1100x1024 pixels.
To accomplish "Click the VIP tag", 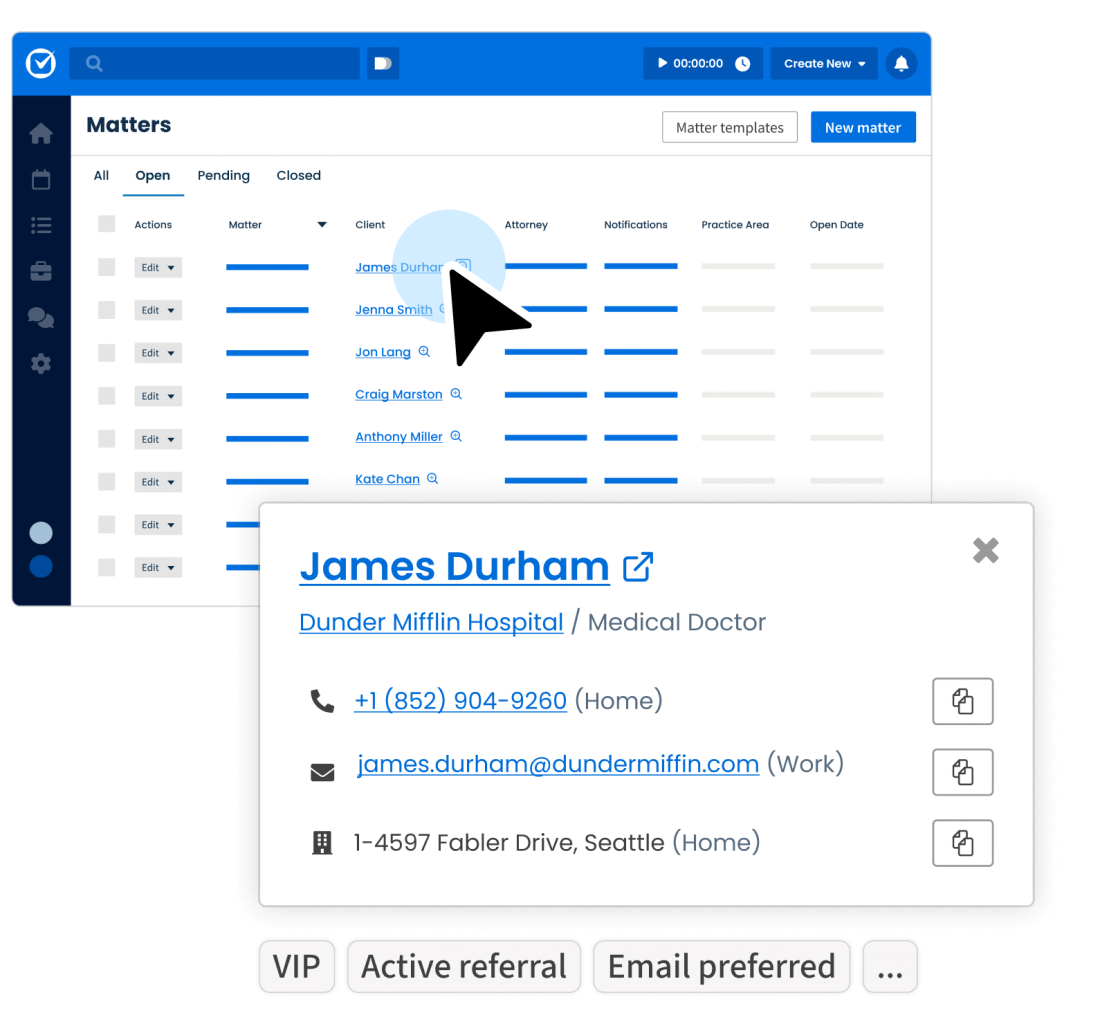I will [x=297, y=966].
